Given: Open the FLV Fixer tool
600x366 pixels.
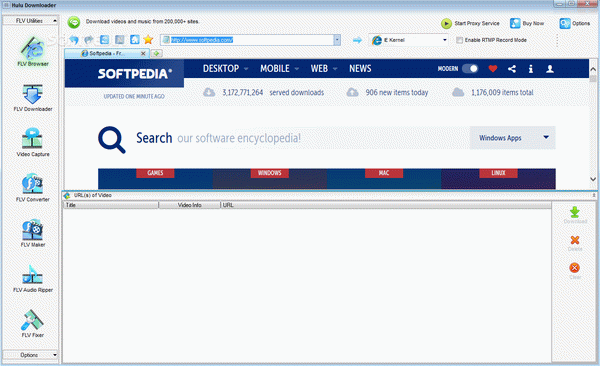Looking at the screenshot, I should (33, 324).
